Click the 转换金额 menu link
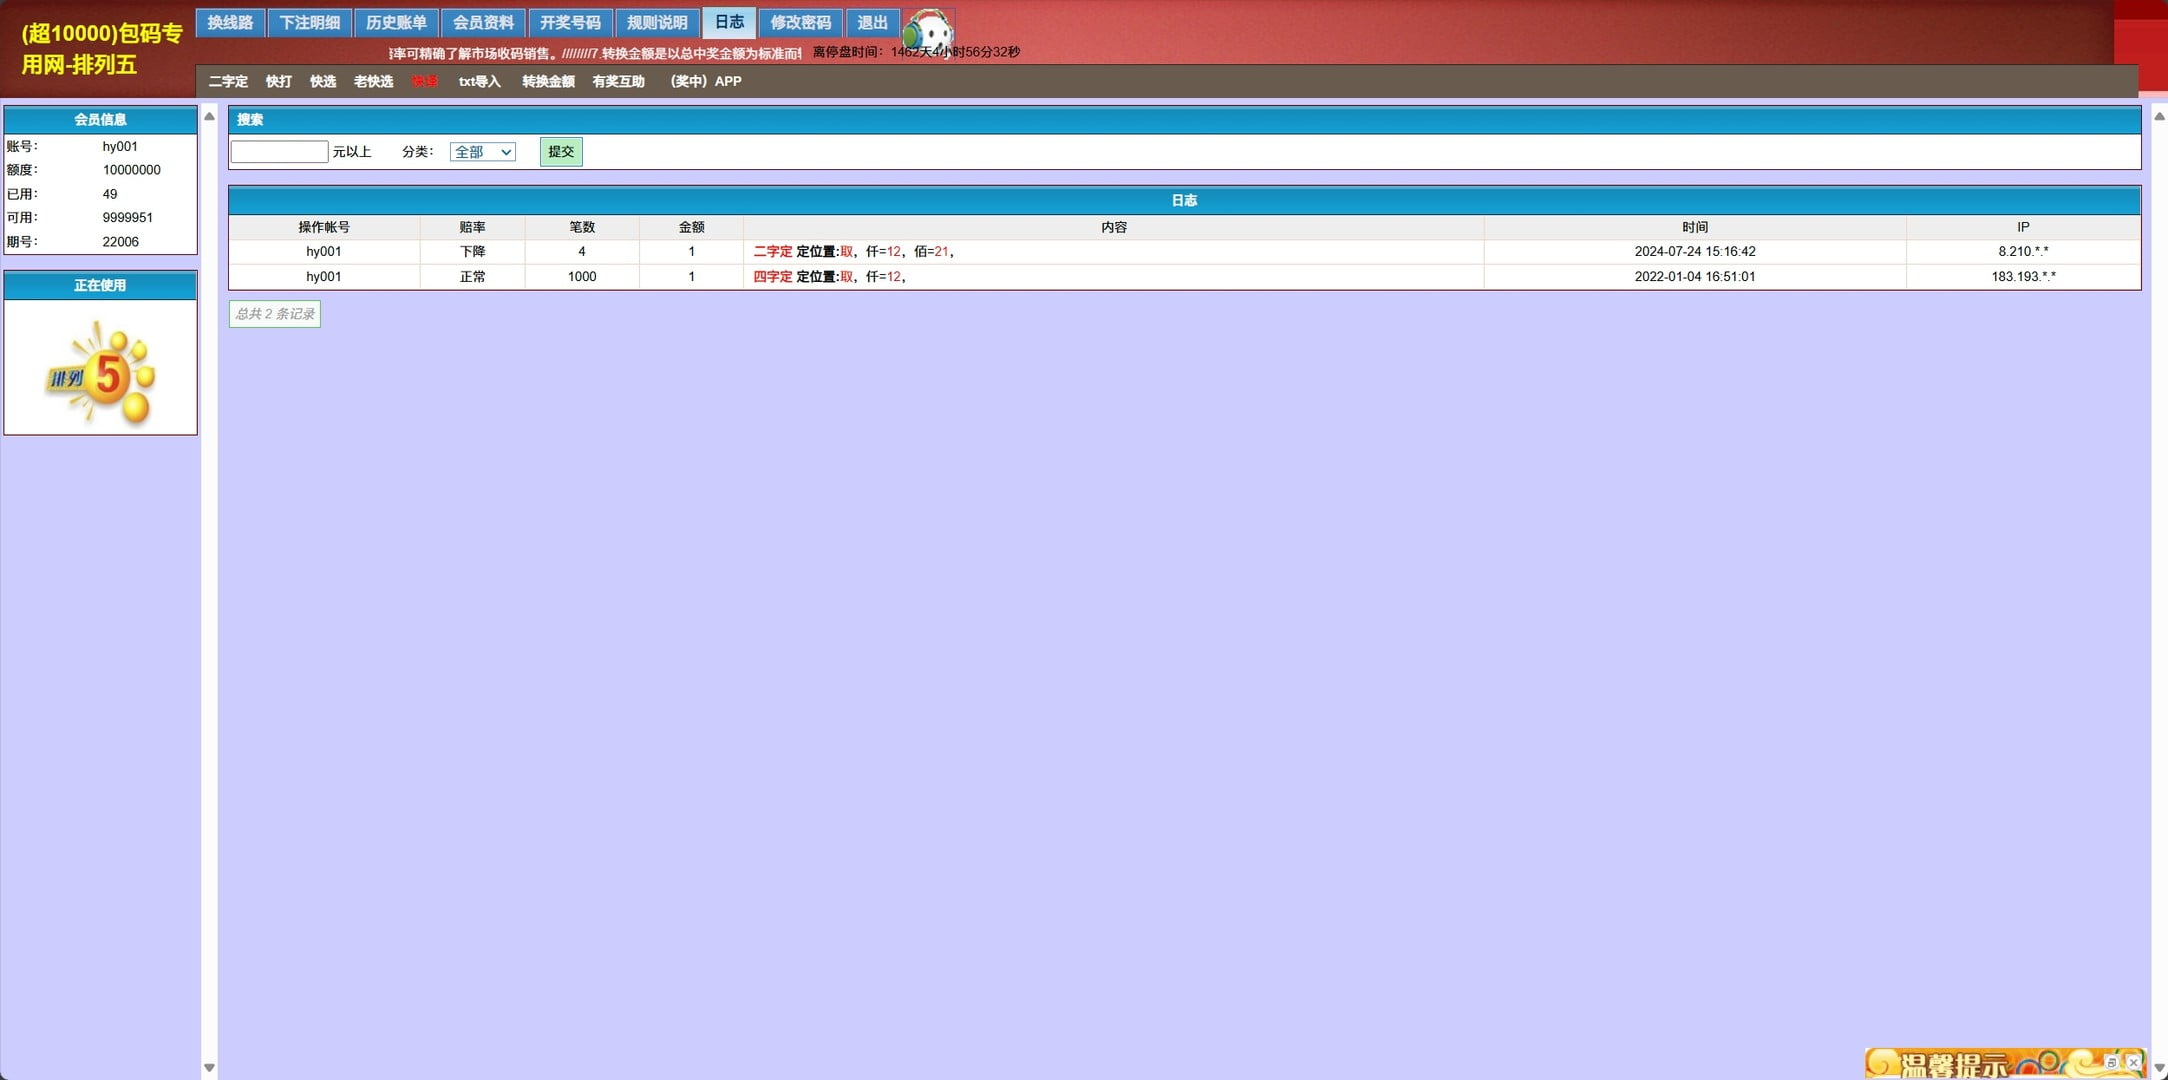The image size is (2168, 1080). (x=548, y=82)
